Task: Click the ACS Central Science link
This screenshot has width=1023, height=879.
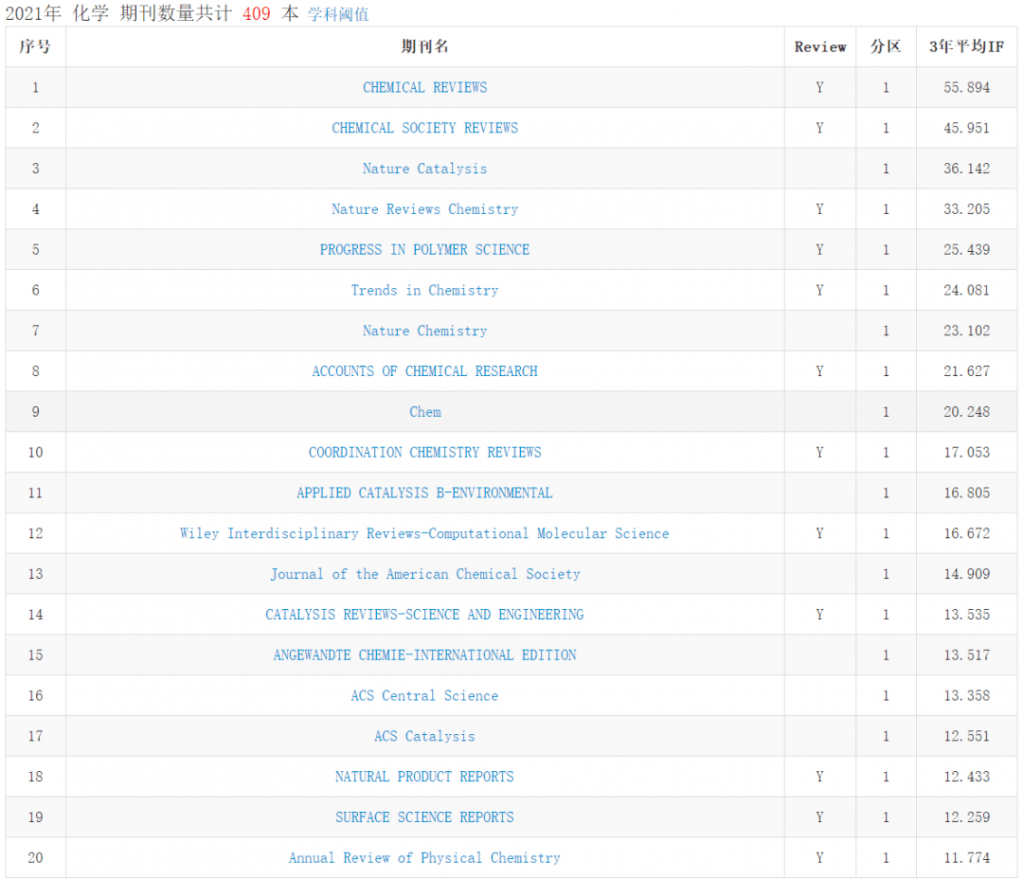Action: pos(425,696)
